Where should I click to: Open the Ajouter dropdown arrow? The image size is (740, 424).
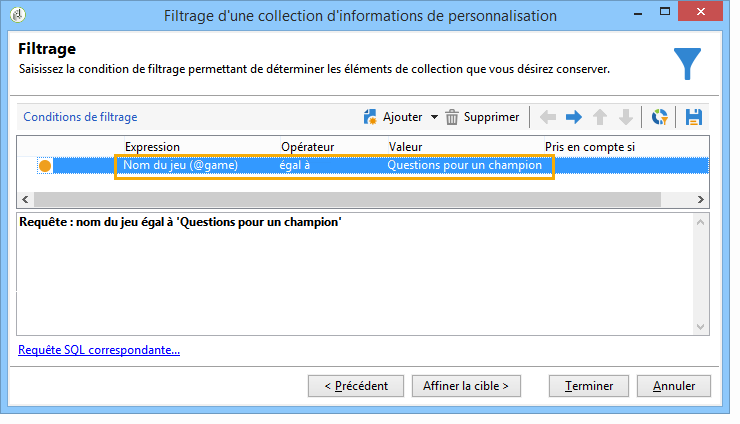[434, 117]
